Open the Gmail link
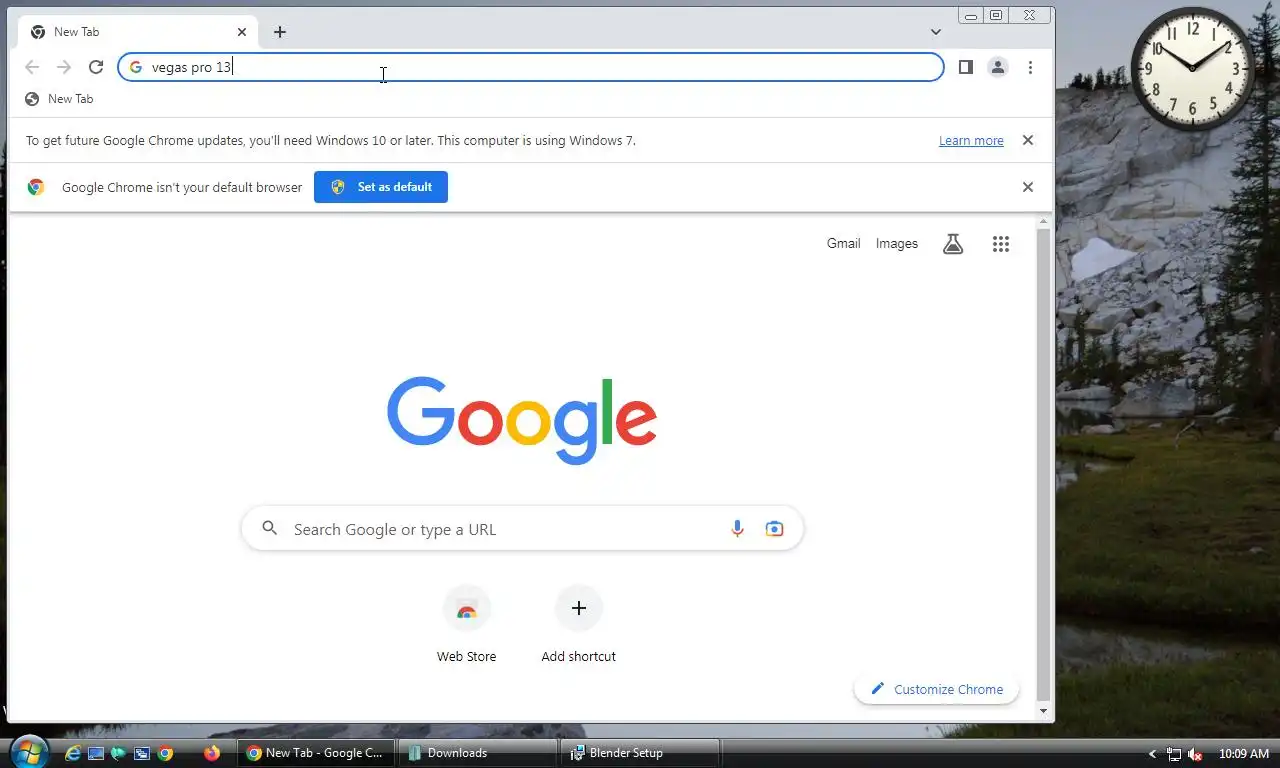The height and width of the screenshot is (768, 1280). point(843,243)
